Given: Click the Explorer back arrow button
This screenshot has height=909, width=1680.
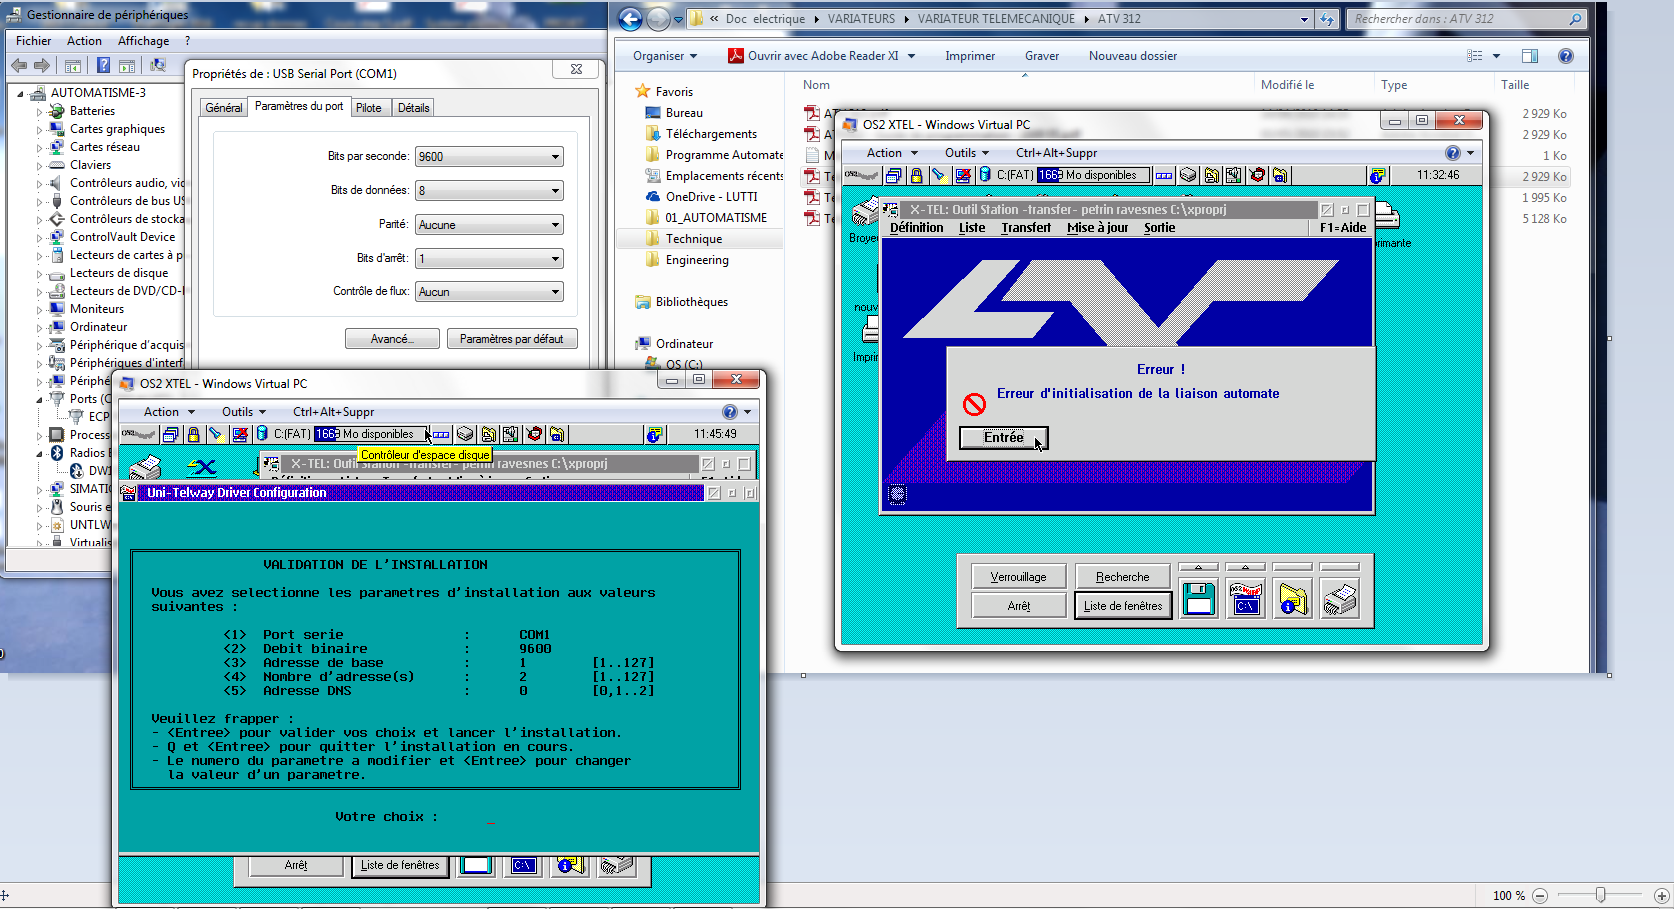Looking at the screenshot, I should 630,19.
